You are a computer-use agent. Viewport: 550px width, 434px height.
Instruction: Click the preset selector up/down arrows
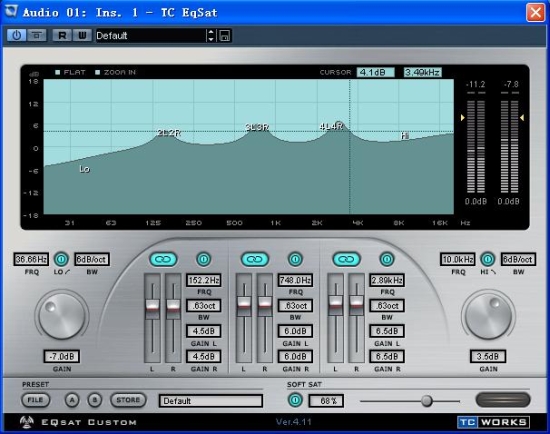pos(211,35)
